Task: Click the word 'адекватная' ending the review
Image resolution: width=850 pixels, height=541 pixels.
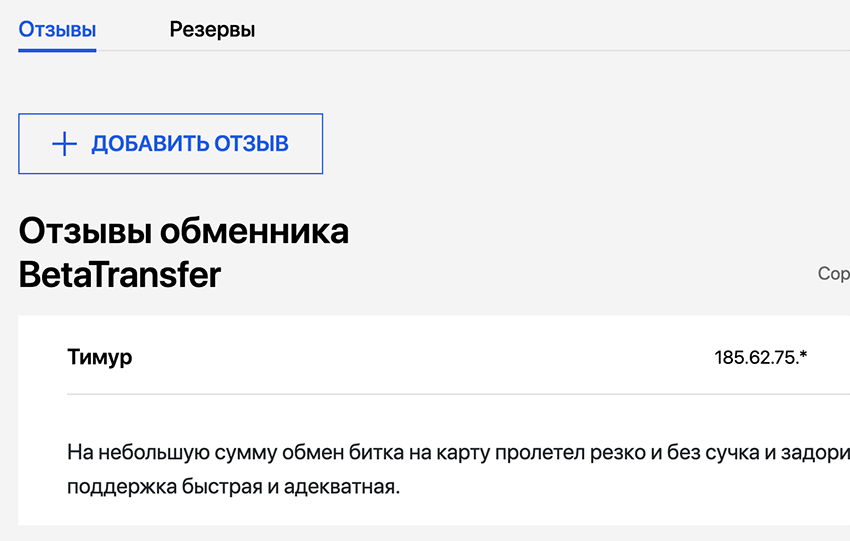Action: [x=348, y=488]
